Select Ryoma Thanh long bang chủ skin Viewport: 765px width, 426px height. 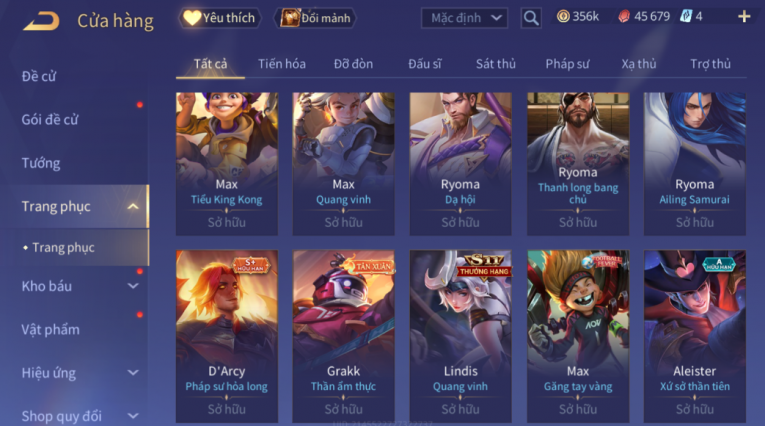[x=578, y=164]
